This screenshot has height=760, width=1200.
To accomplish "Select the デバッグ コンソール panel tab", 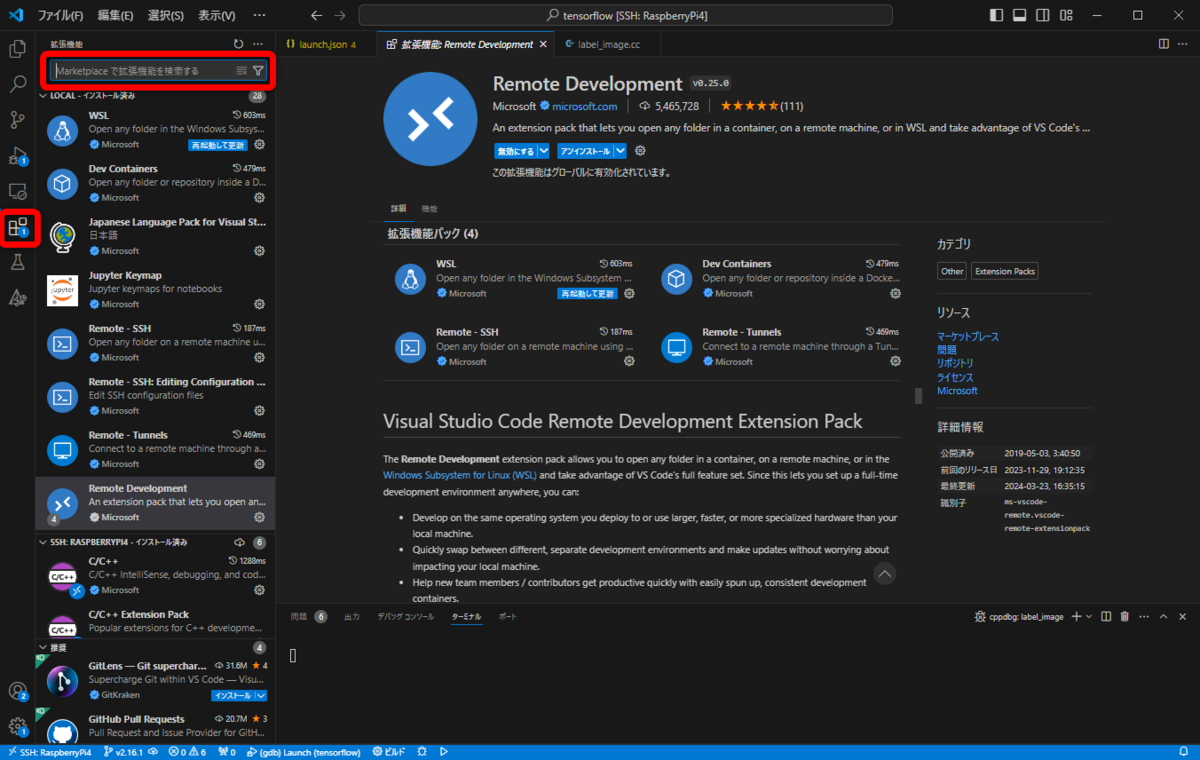I will point(406,617).
